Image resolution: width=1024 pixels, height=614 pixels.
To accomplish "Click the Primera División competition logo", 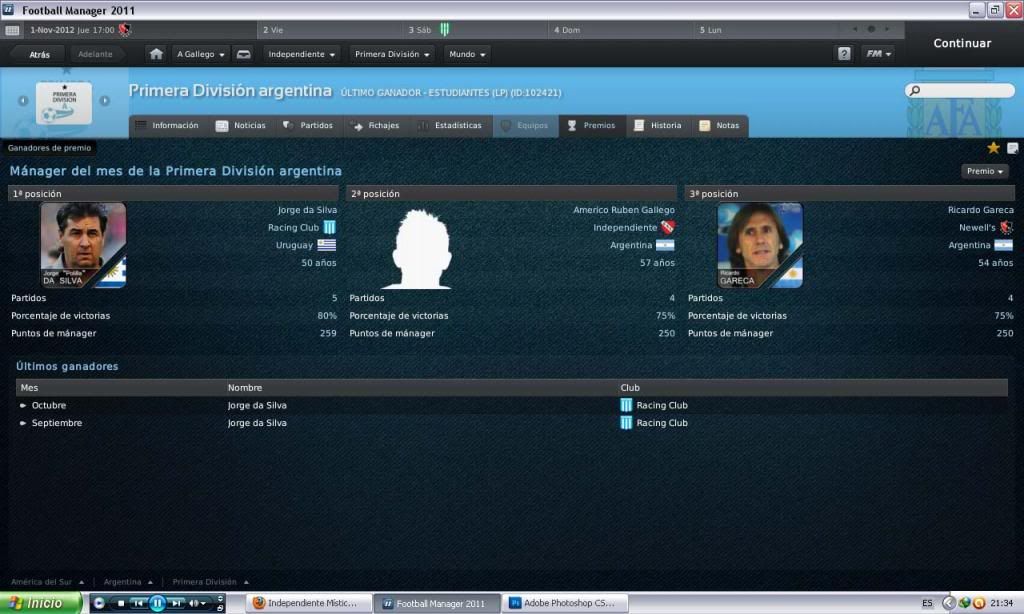I will (64, 103).
